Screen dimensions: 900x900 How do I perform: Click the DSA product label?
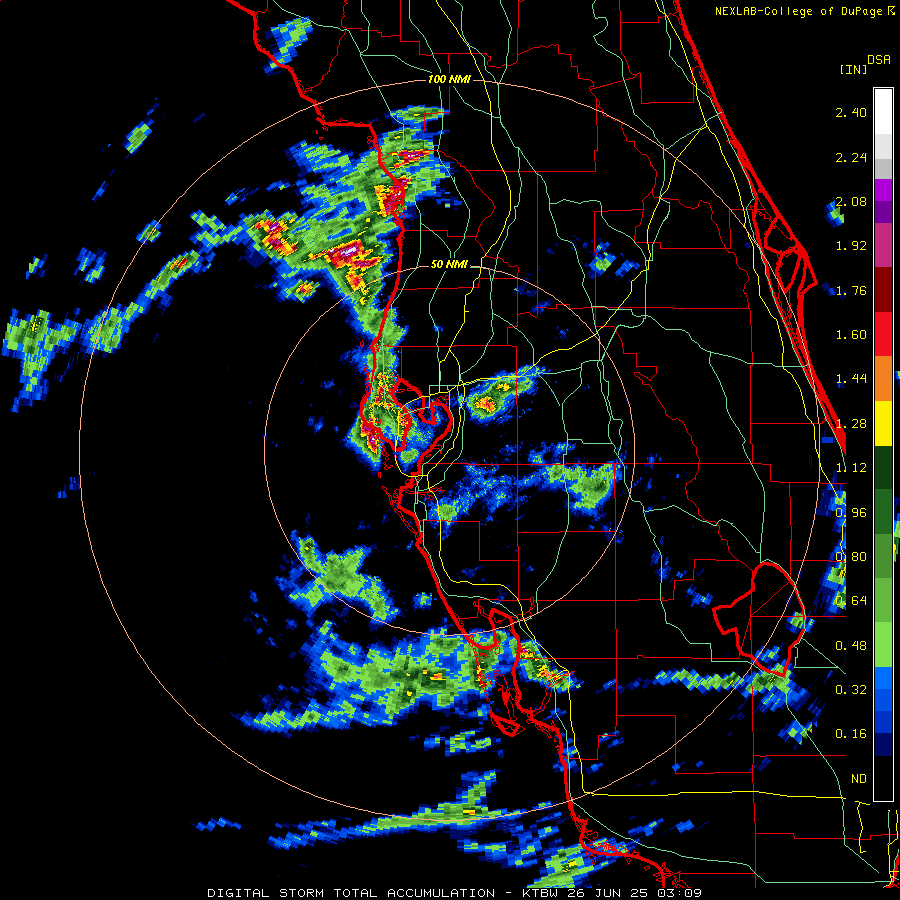(x=879, y=60)
